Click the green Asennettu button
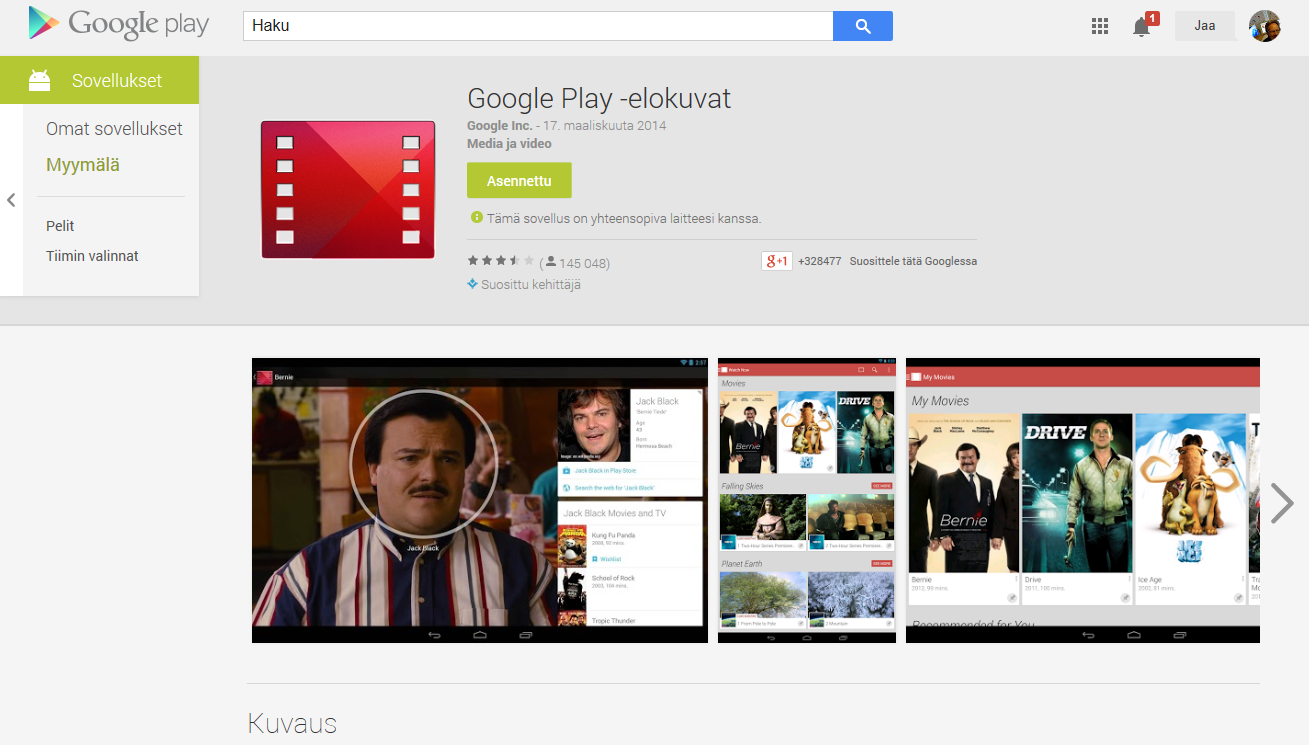1309x745 pixels. coord(519,181)
